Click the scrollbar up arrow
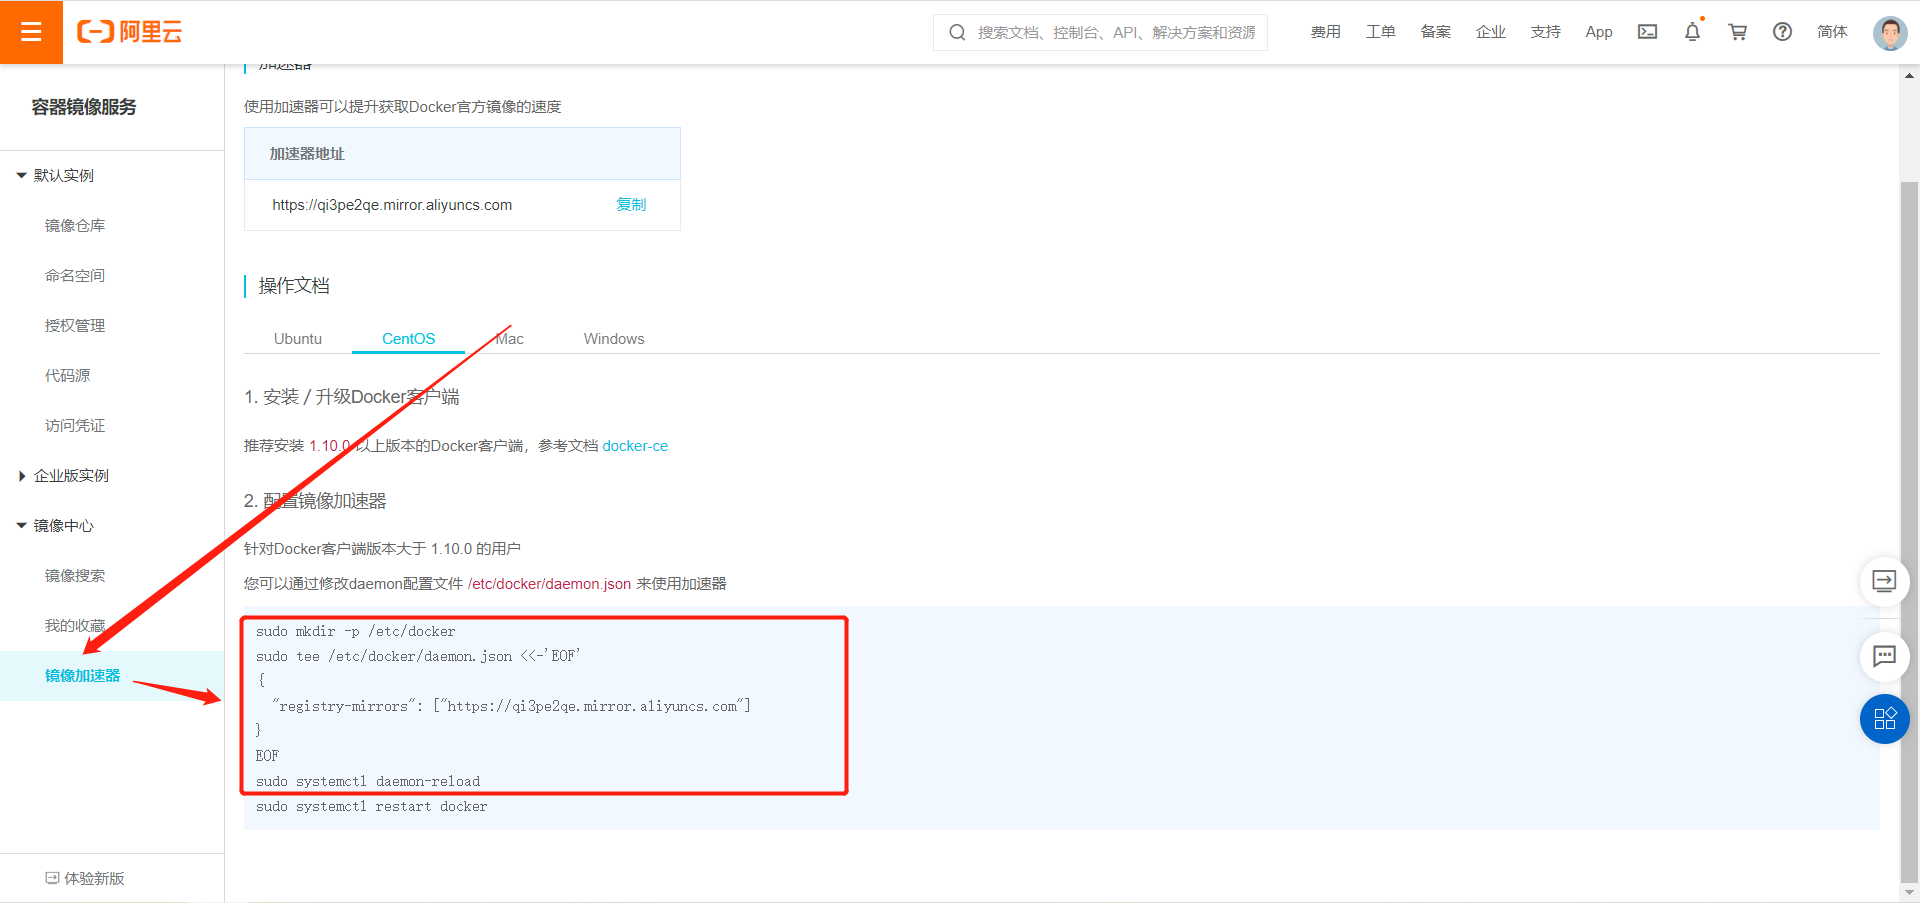Image resolution: width=1920 pixels, height=903 pixels. (1909, 75)
